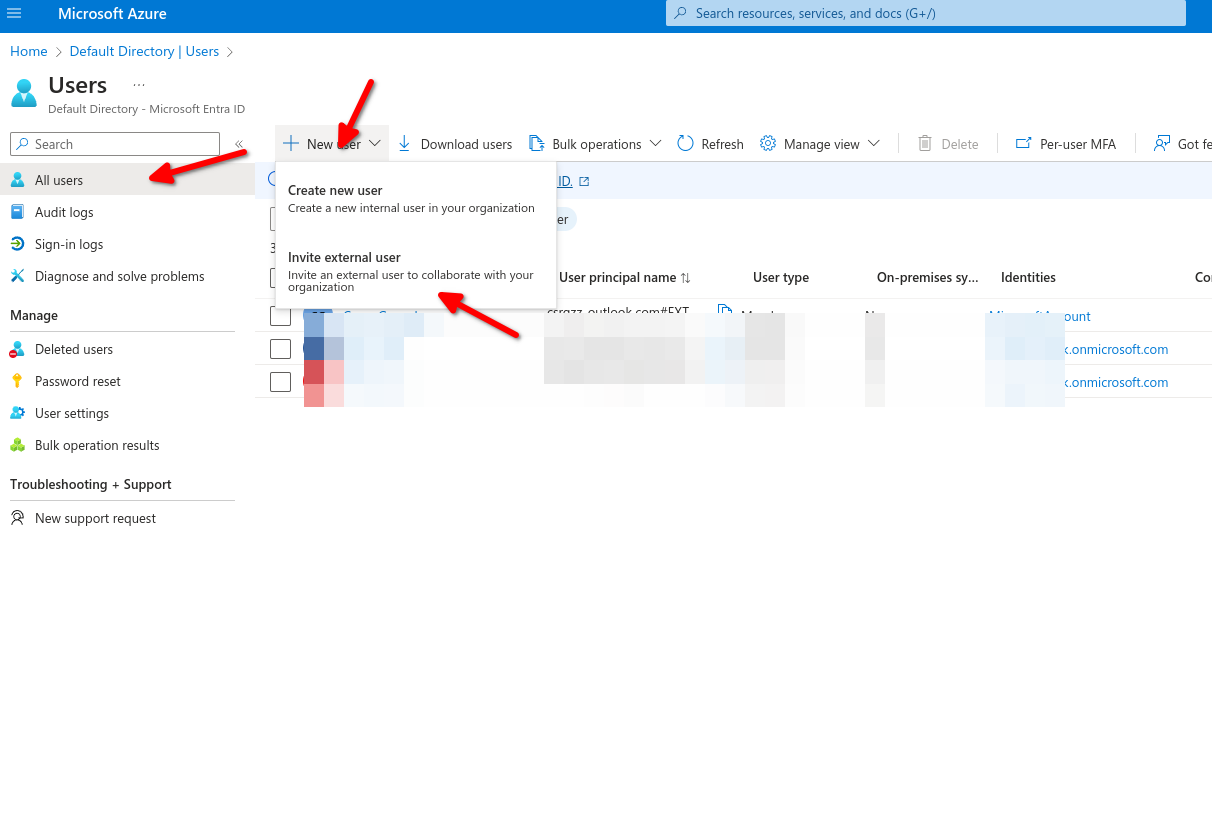Screen dimensions: 1212x824
Task: Tick the third user row checkbox
Action: click(x=280, y=382)
